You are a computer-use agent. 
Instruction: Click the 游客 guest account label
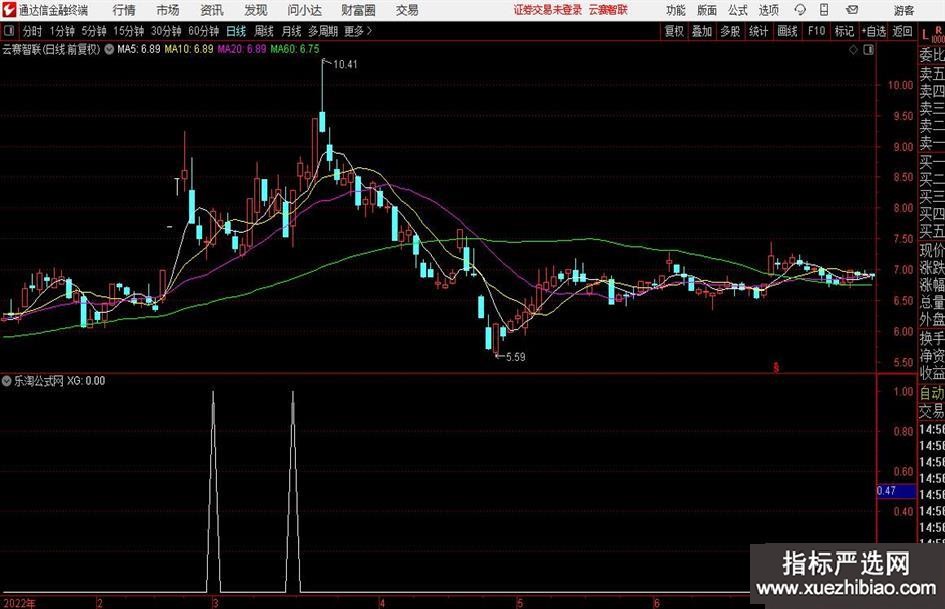coord(903,10)
